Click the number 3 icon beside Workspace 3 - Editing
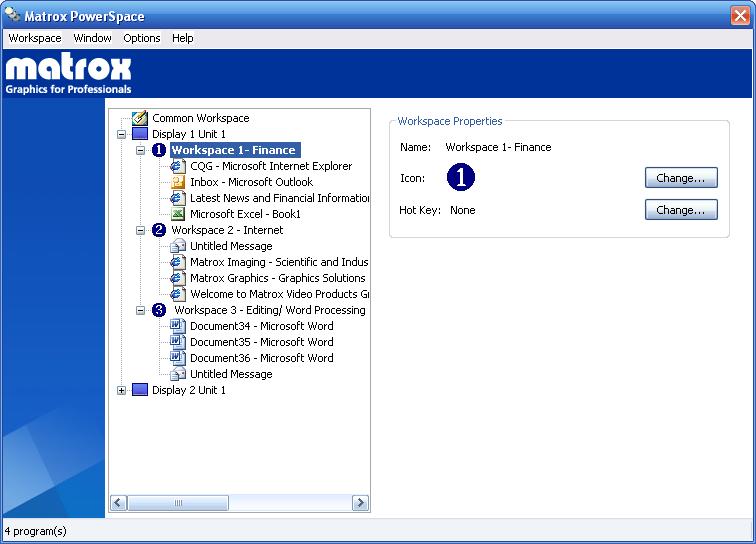Viewport: 756px width, 544px height. (159, 310)
